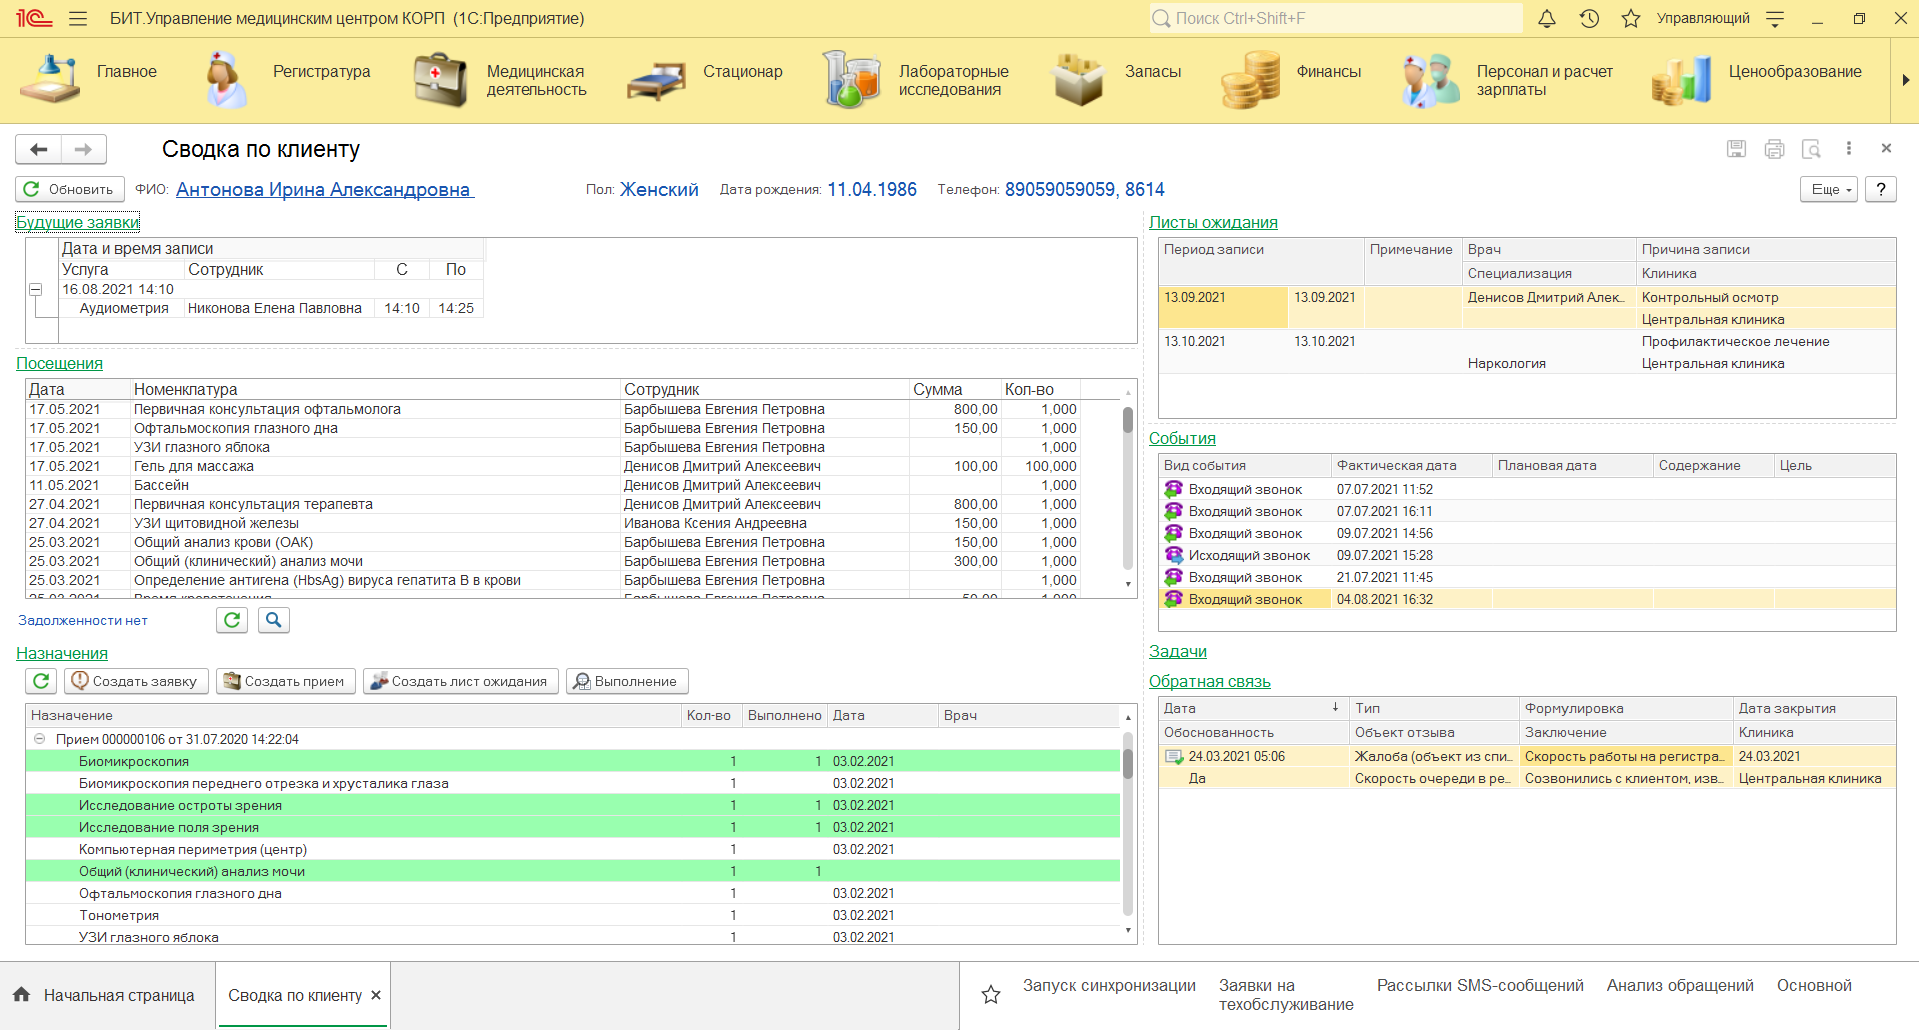Open the history clock icon
The image size is (1919, 1030).
pyautogui.click(x=1589, y=18)
